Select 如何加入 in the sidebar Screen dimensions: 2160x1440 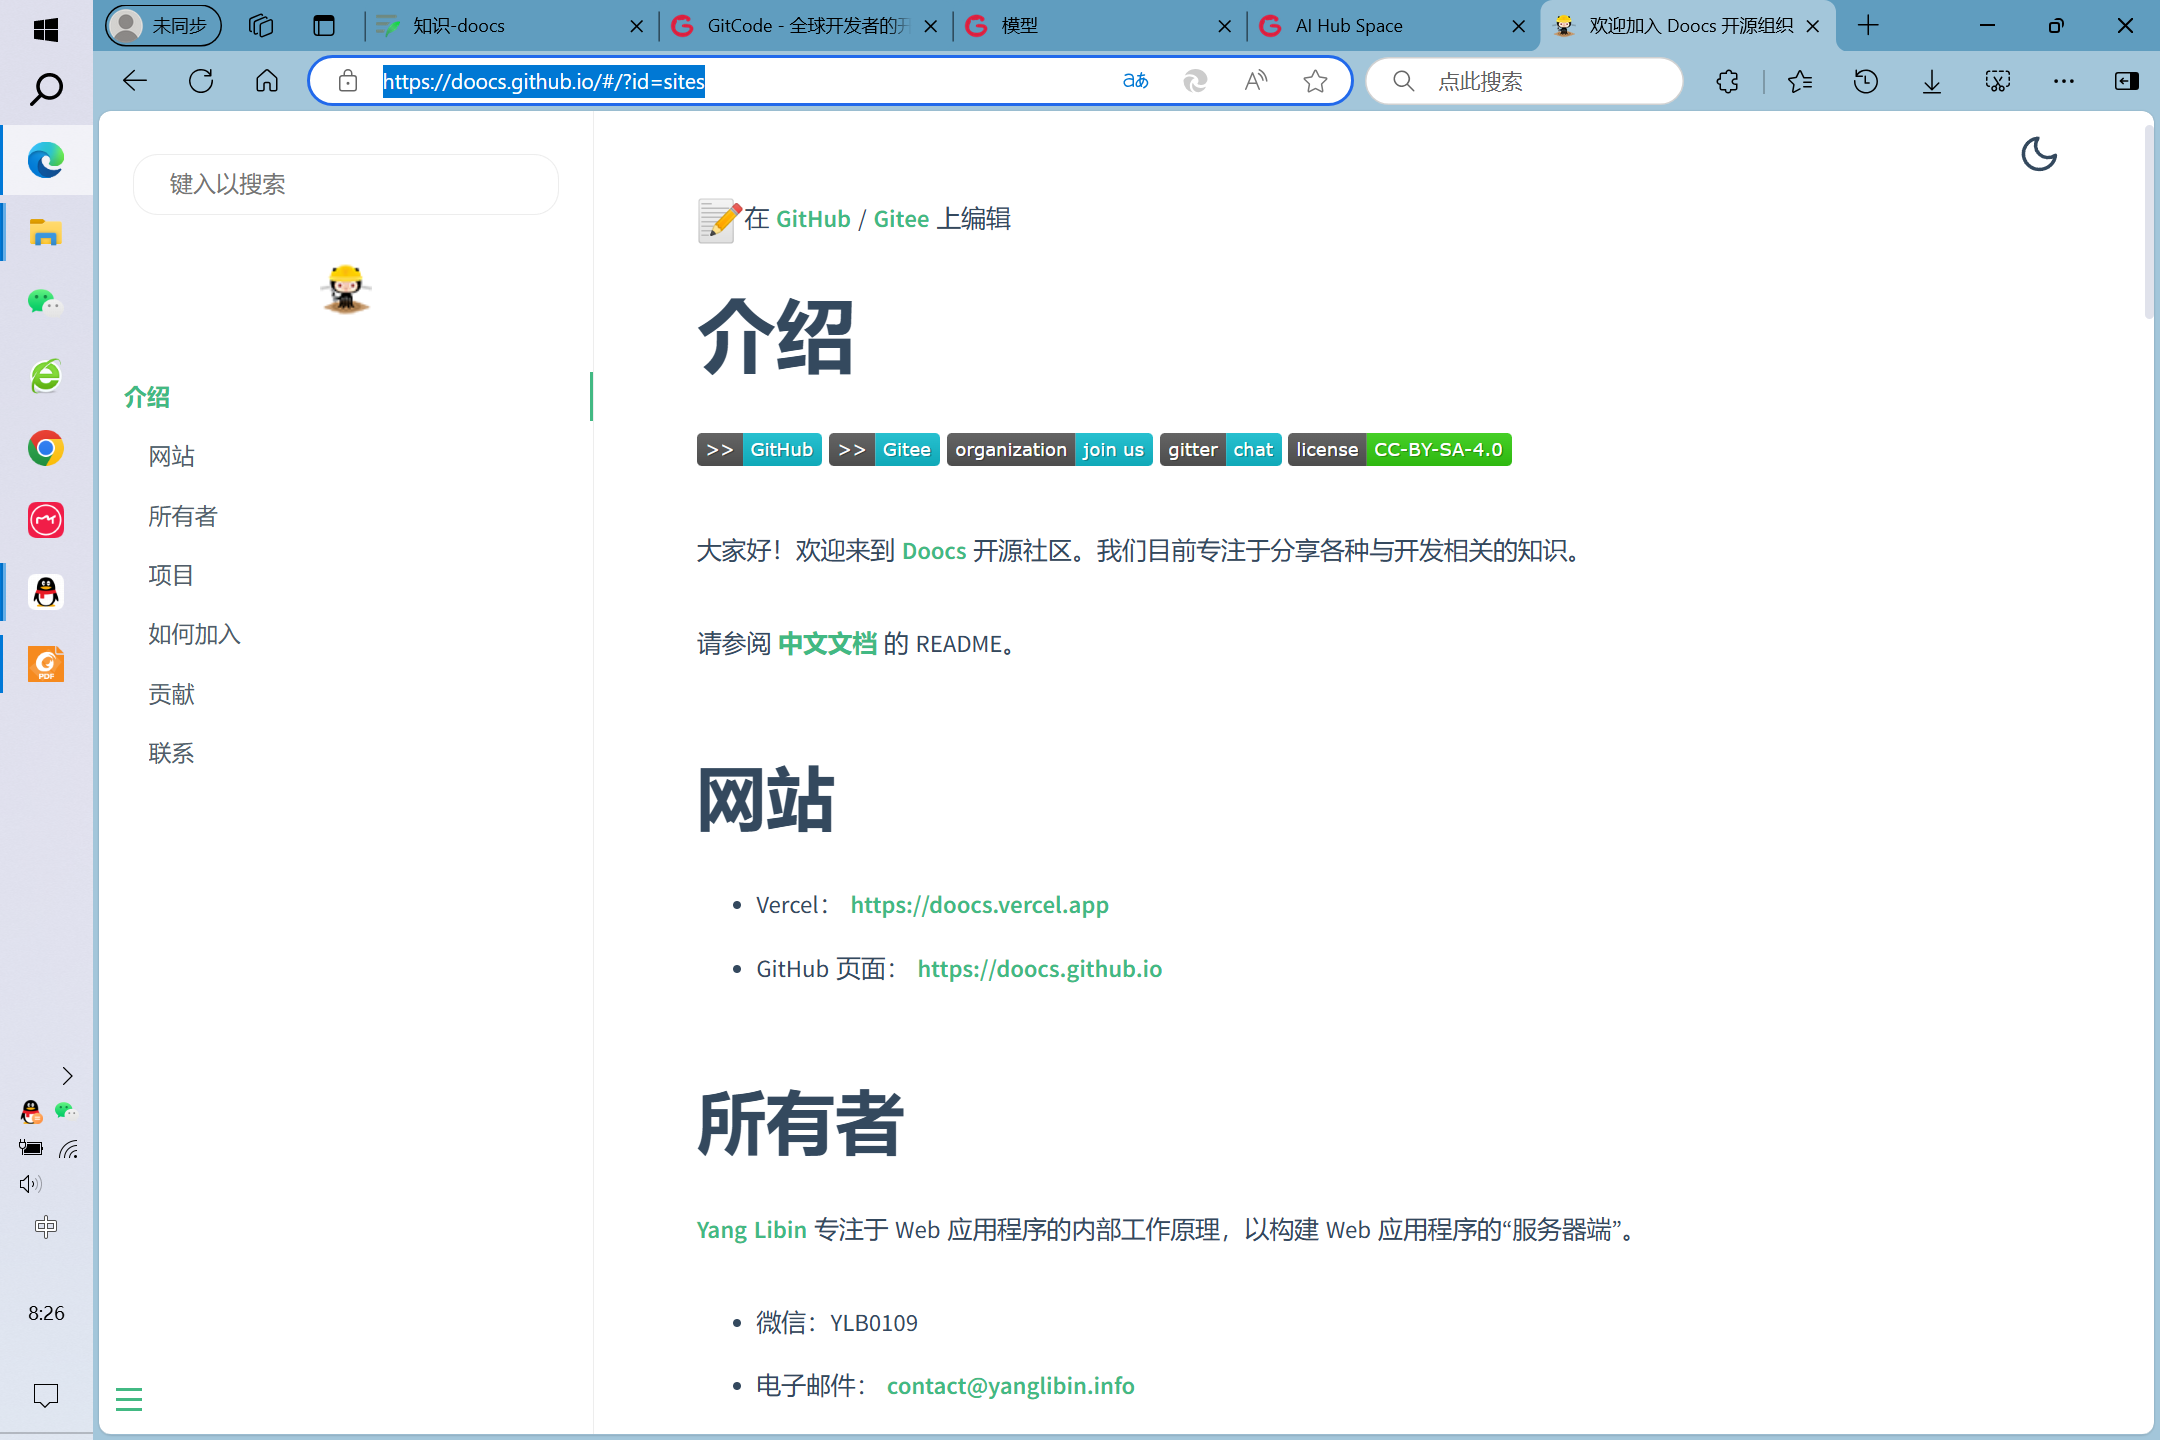pyautogui.click(x=194, y=634)
